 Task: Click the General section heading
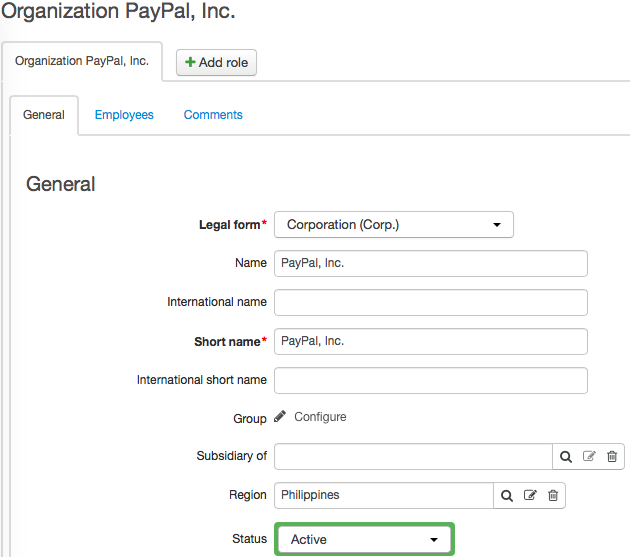(61, 184)
